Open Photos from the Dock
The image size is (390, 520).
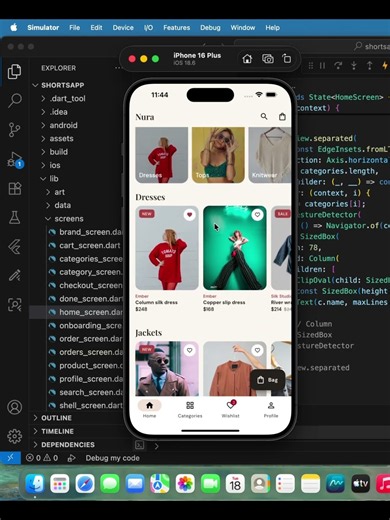pos(185,483)
